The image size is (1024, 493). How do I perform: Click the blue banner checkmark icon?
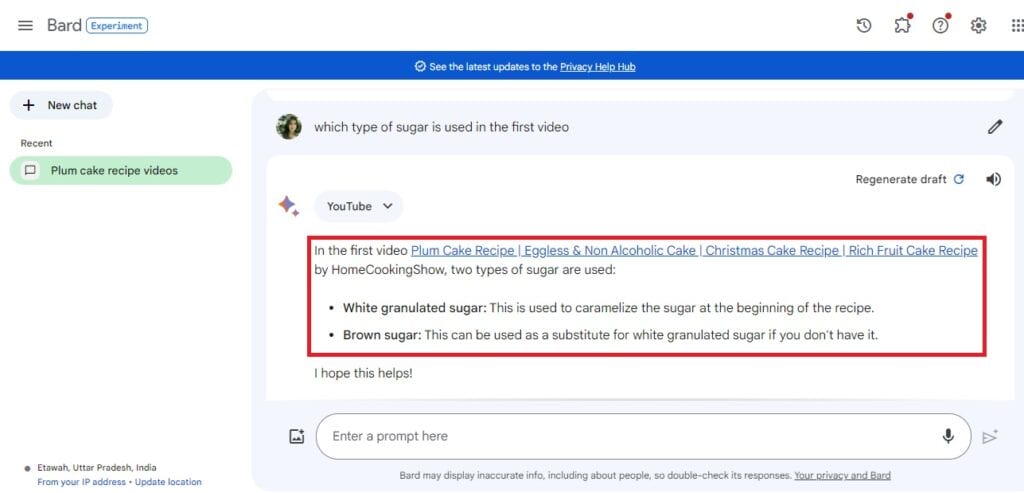(x=420, y=67)
